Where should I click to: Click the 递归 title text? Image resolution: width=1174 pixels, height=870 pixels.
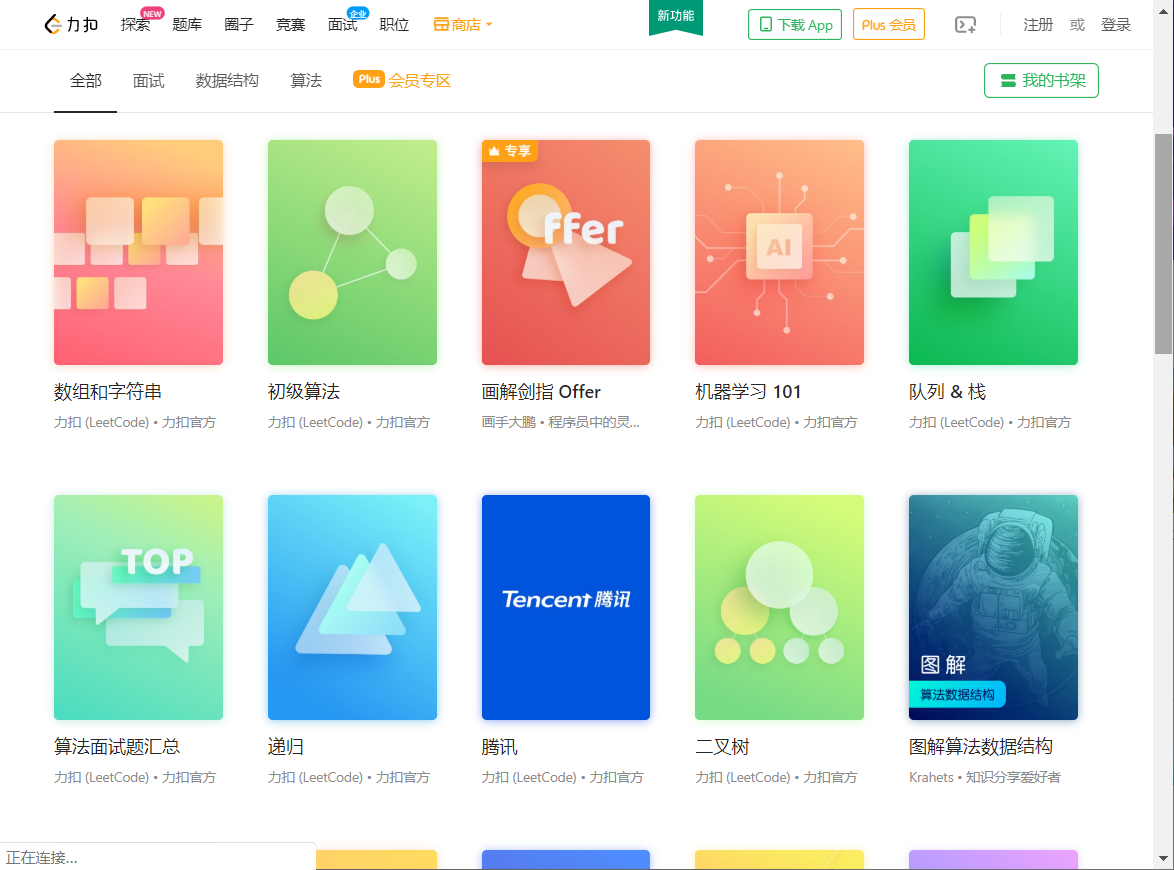coord(286,746)
